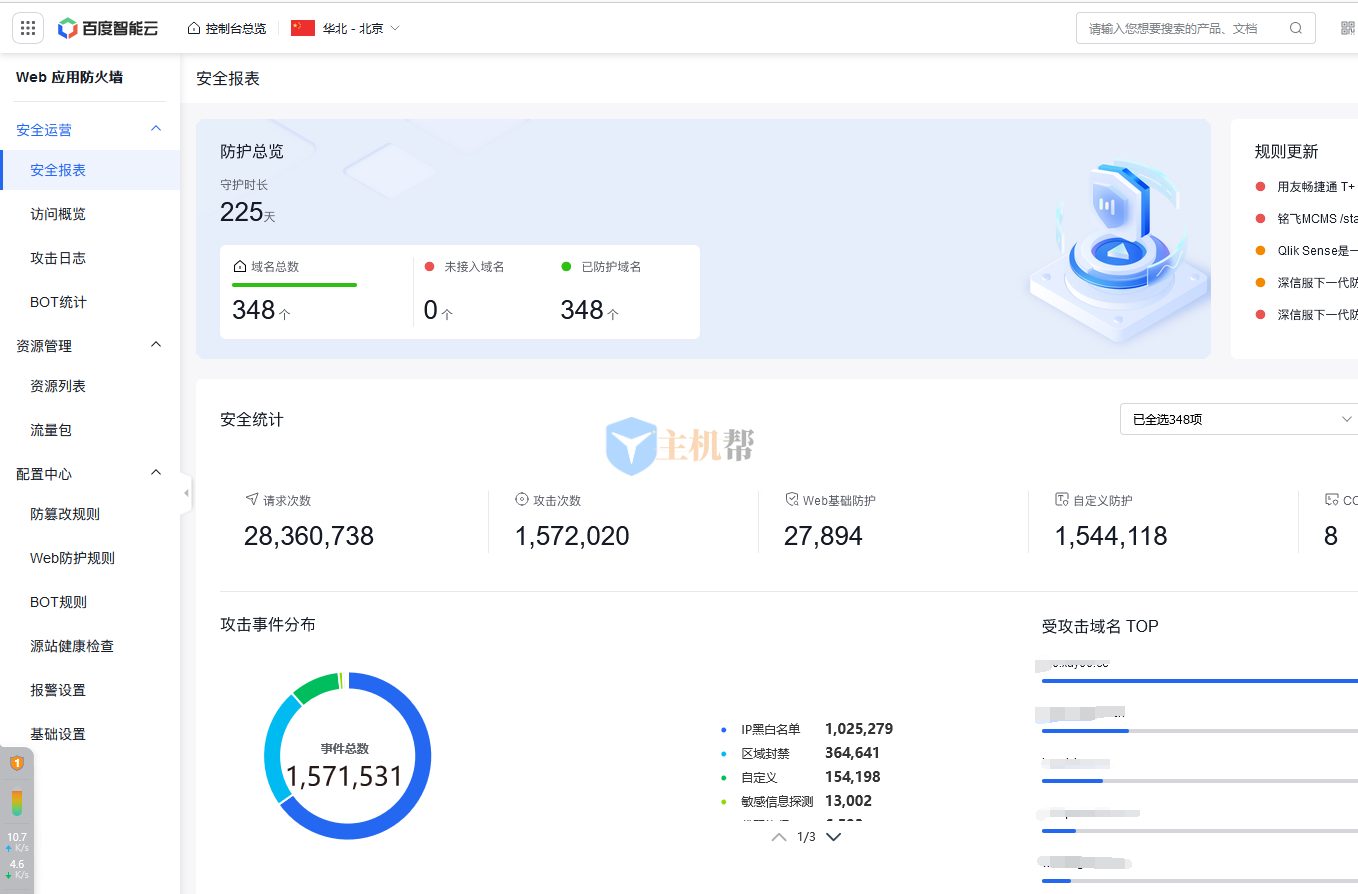The height and width of the screenshot is (894, 1358).
Task: Open rule update 用友畅捷通 T+
Action: point(1316,187)
